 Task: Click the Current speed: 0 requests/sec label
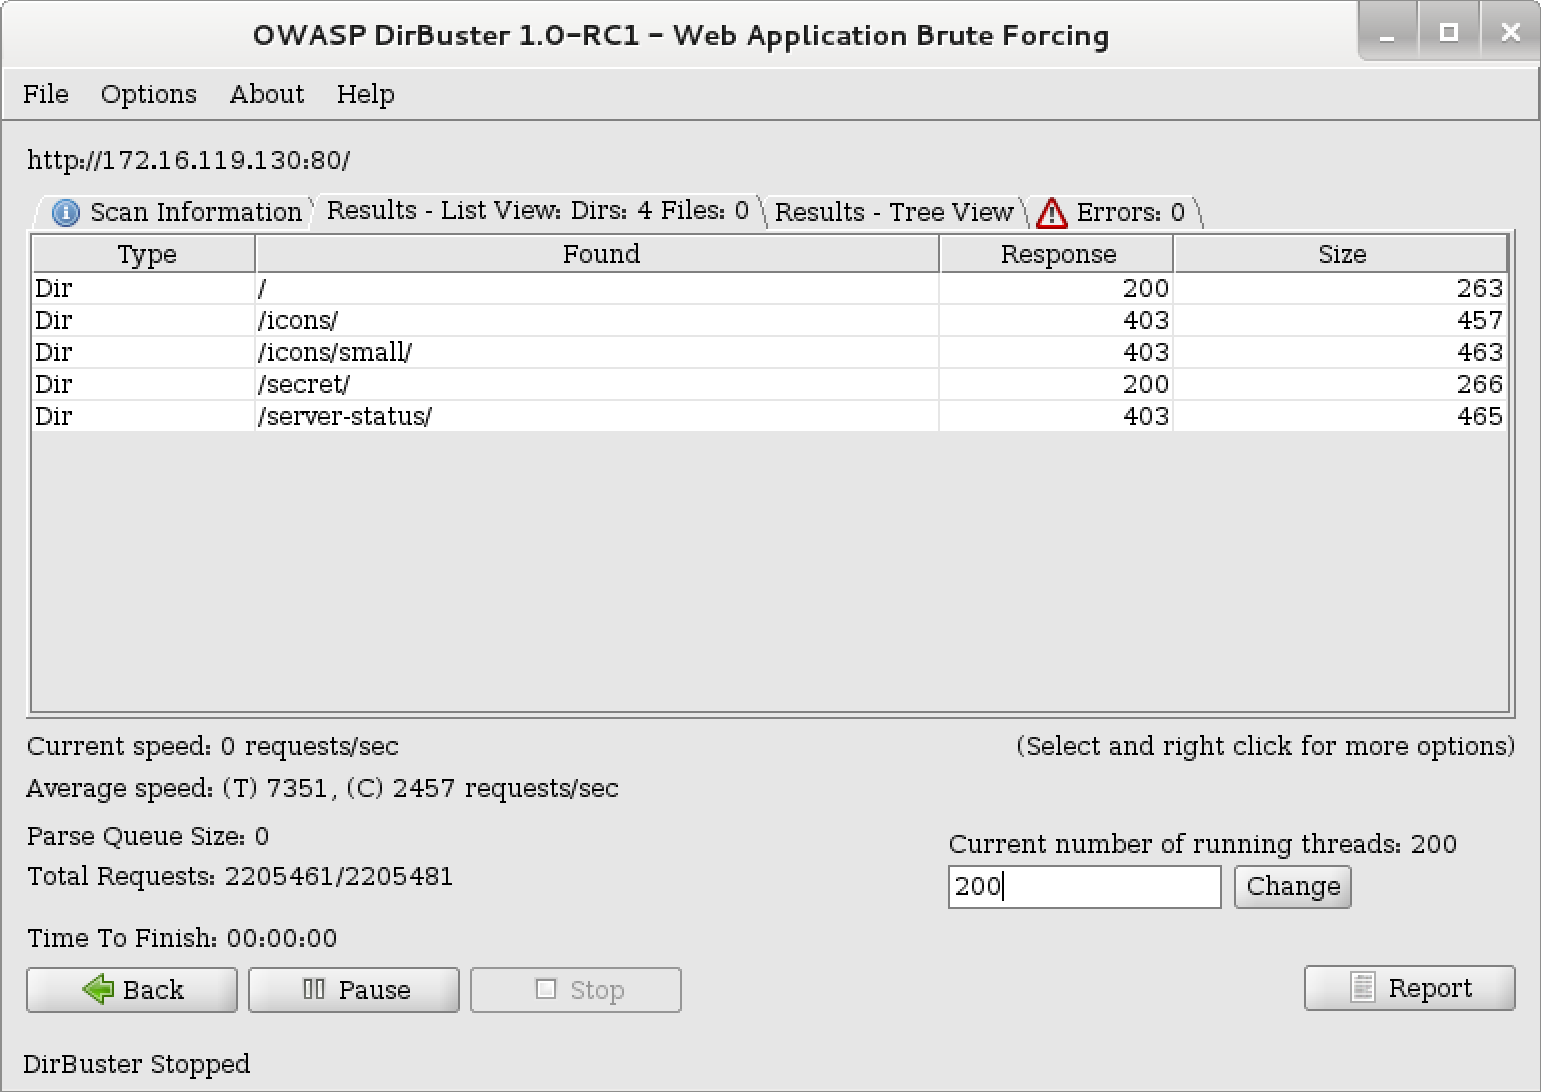[213, 746]
